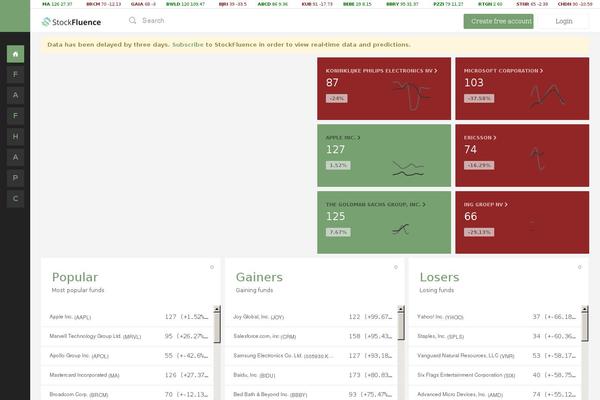Follow the Subscribe link in the notice
Screen dimensions: 600x400
[x=188, y=45]
